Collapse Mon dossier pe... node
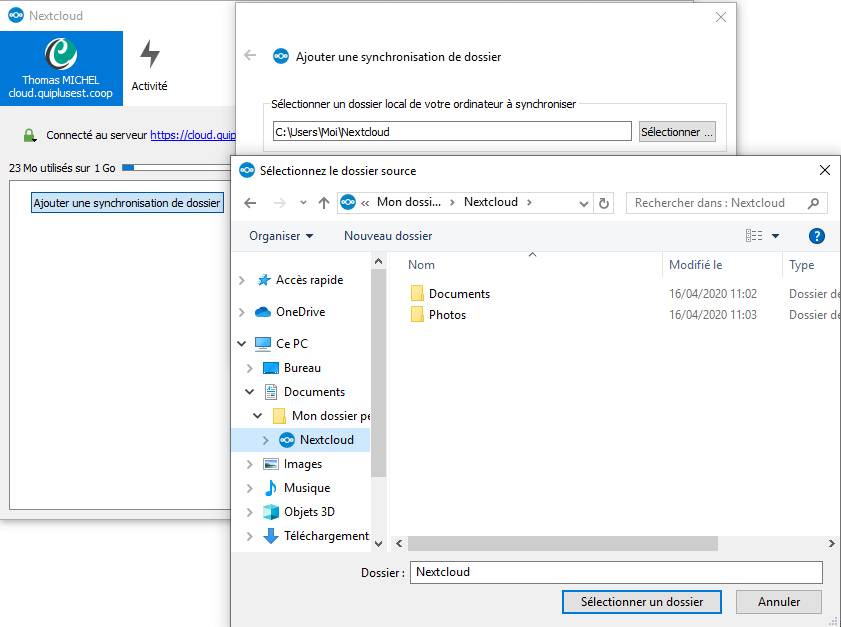 [x=257, y=416]
